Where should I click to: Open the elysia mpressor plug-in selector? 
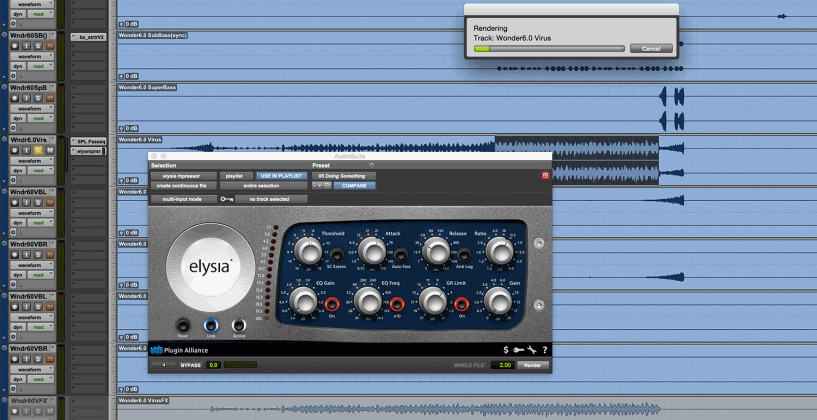tap(183, 176)
